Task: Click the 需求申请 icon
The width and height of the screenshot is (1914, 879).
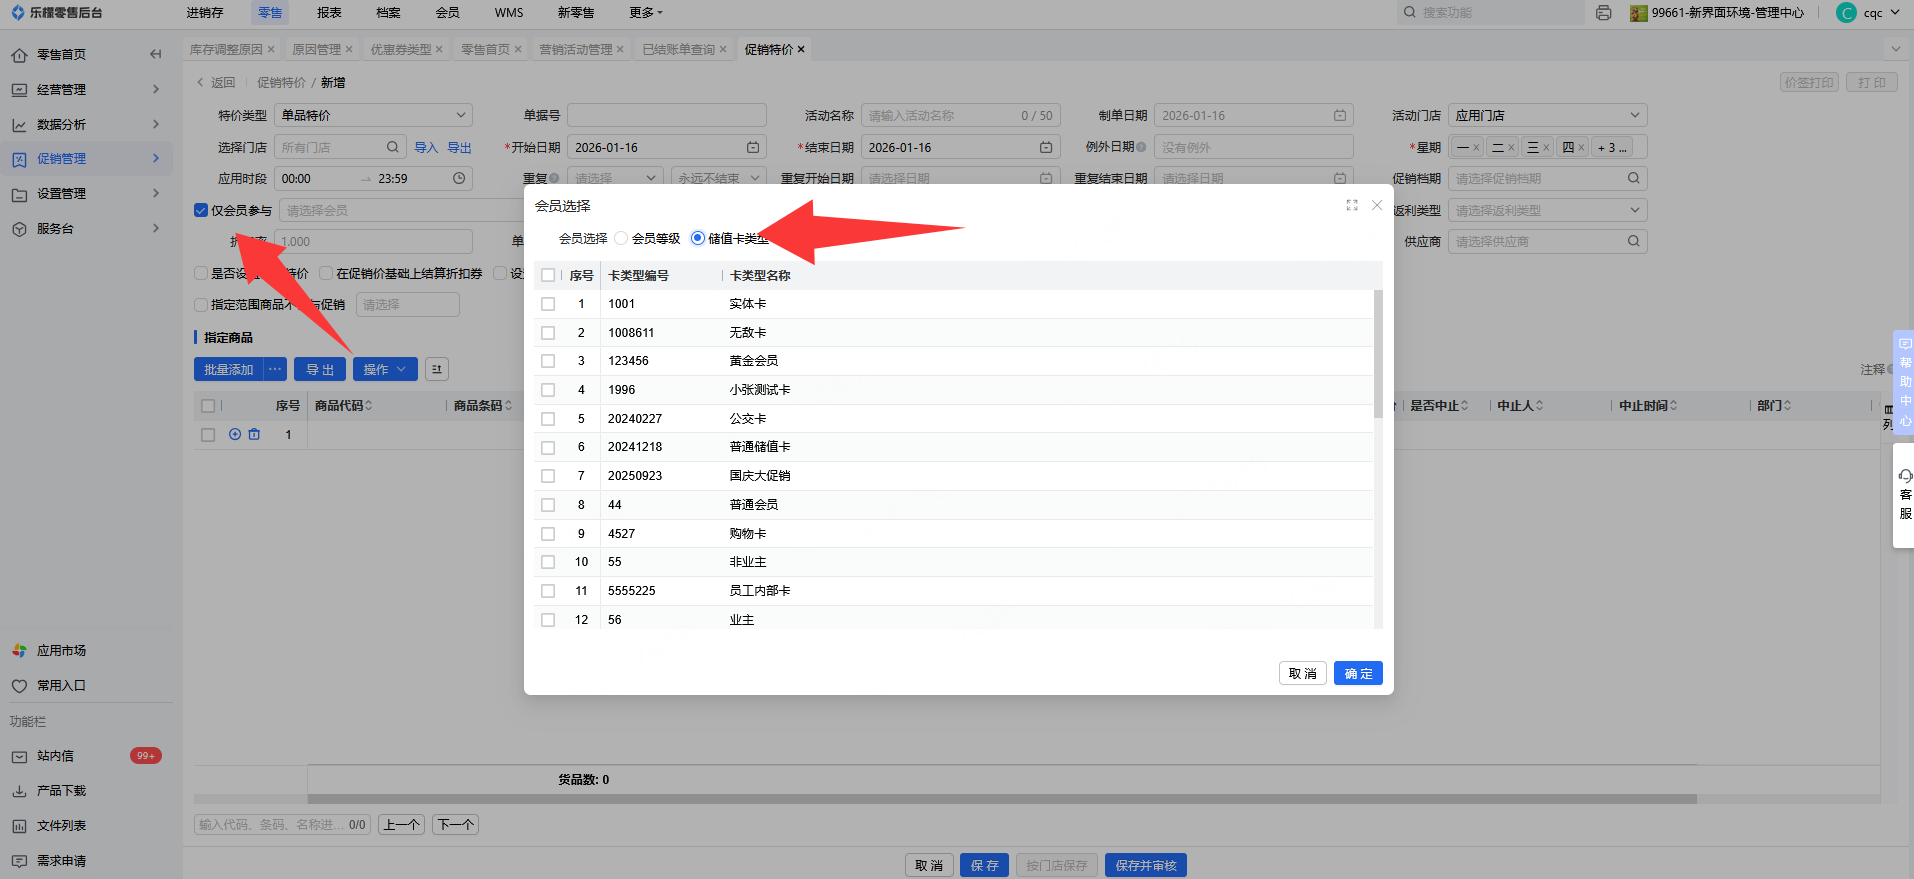Action: (x=19, y=861)
